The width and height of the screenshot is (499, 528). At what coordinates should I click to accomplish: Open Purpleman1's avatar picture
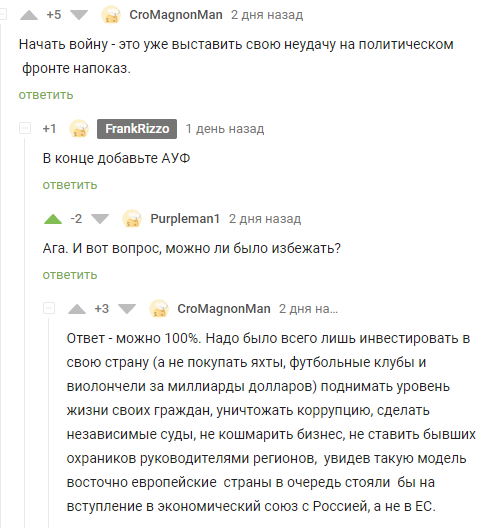click(x=132, y=219)
